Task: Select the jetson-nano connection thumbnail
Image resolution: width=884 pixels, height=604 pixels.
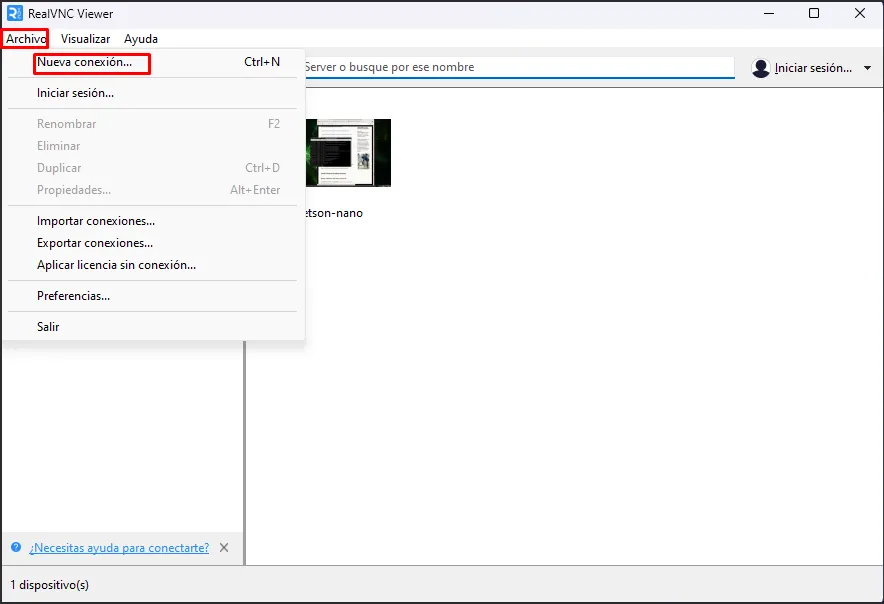Action: click(348, 153)
